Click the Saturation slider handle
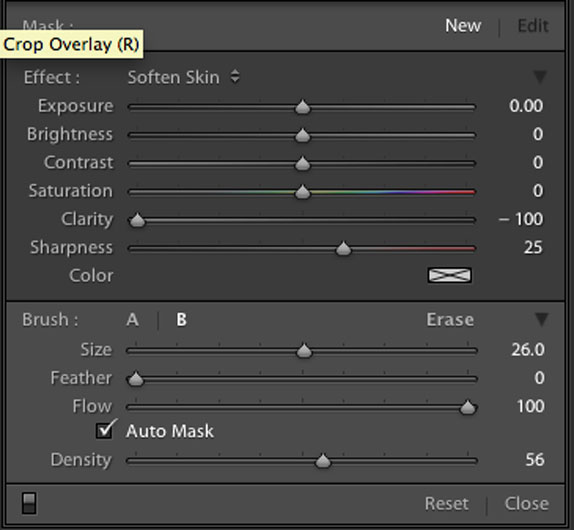574x530 pixels. pos(302,191)
